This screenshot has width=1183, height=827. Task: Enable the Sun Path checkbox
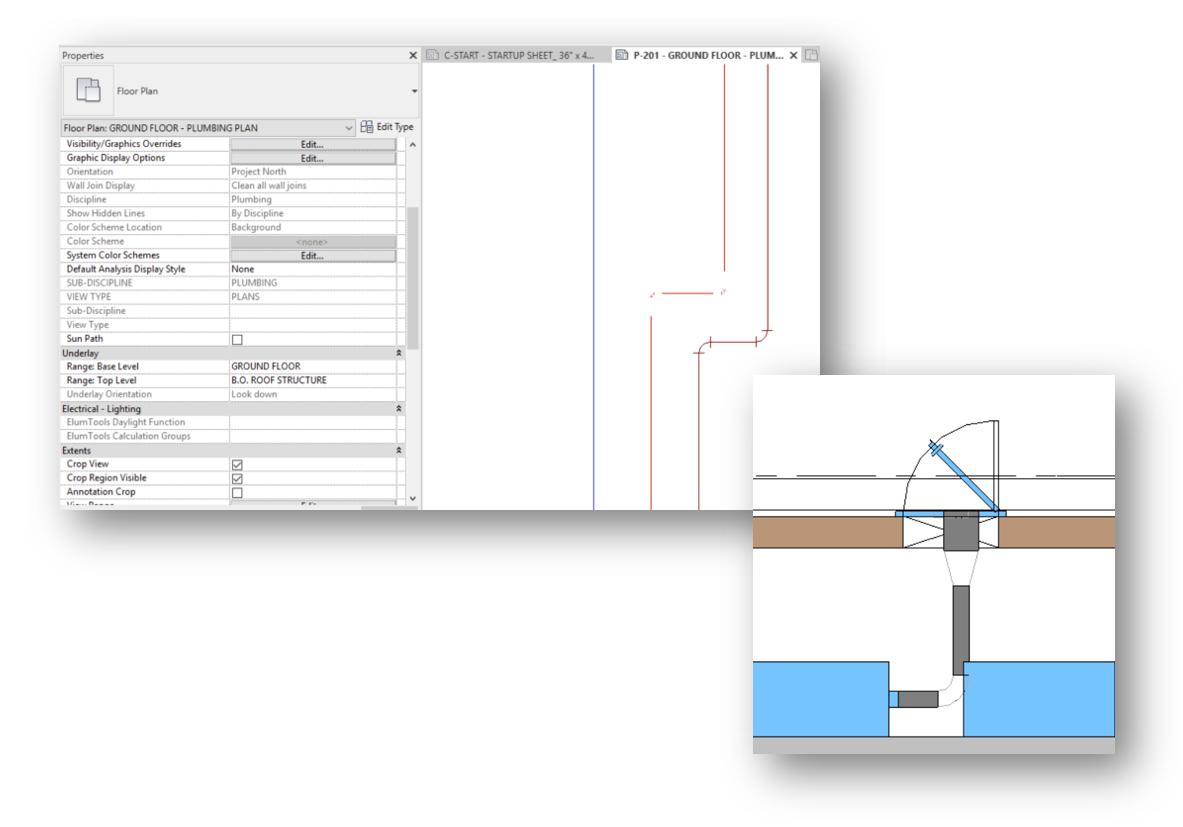[237, 338]
